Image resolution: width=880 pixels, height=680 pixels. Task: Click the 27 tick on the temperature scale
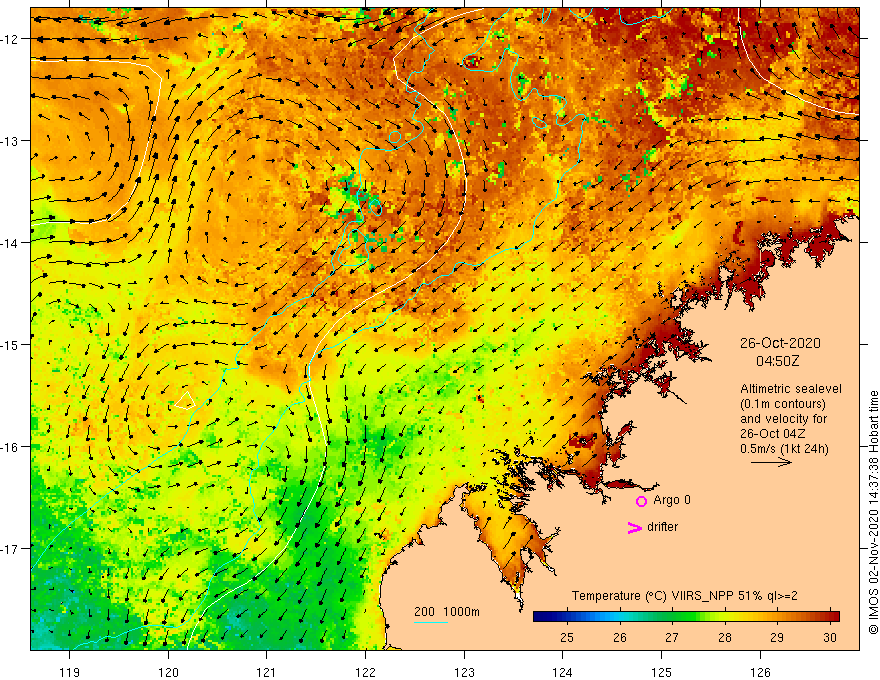point(672,637)
